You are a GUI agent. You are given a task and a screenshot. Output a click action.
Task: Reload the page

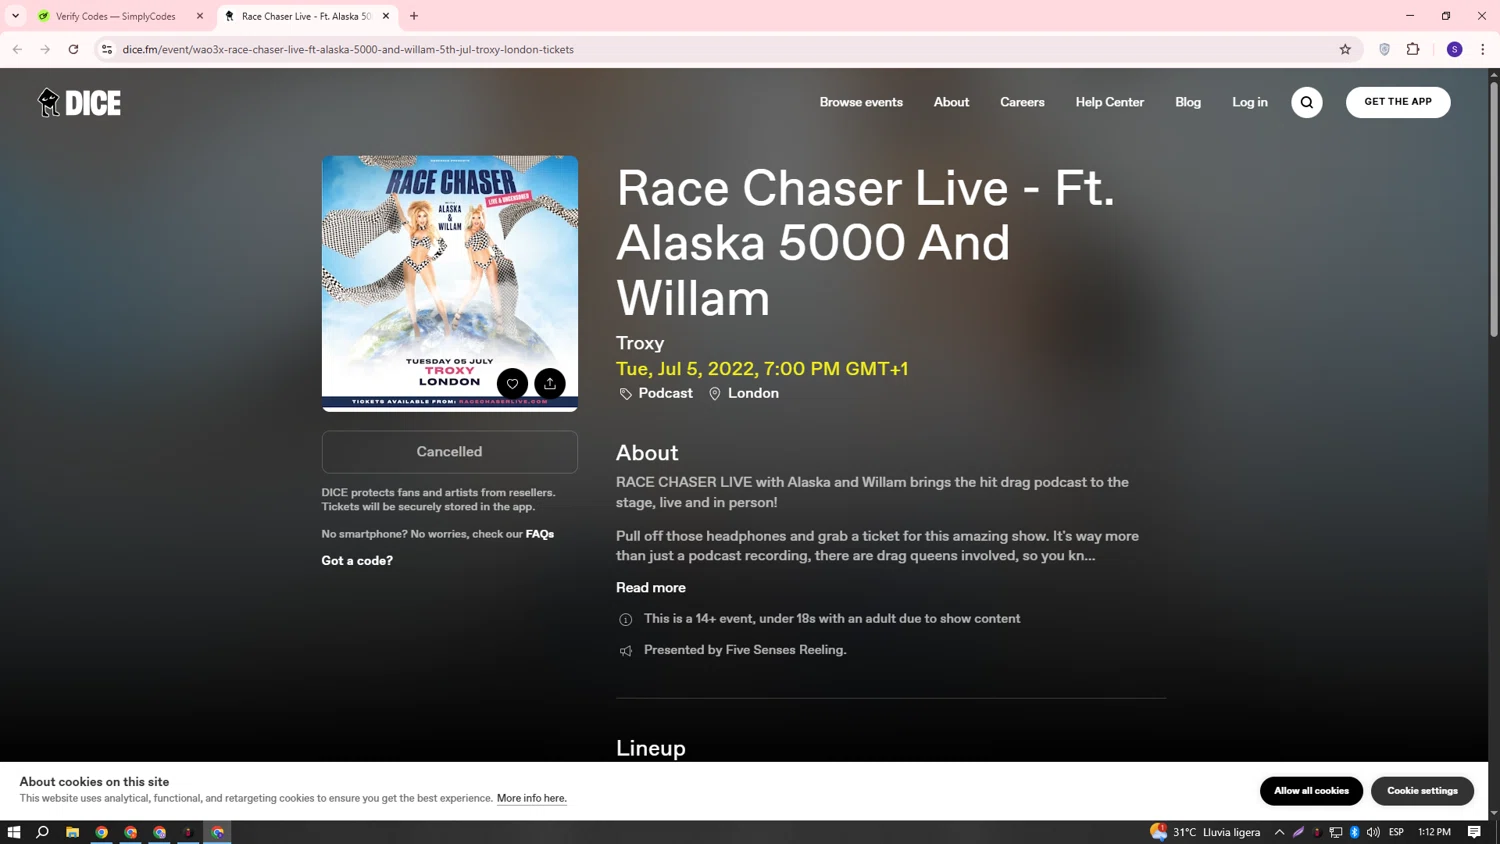[73, 49]
